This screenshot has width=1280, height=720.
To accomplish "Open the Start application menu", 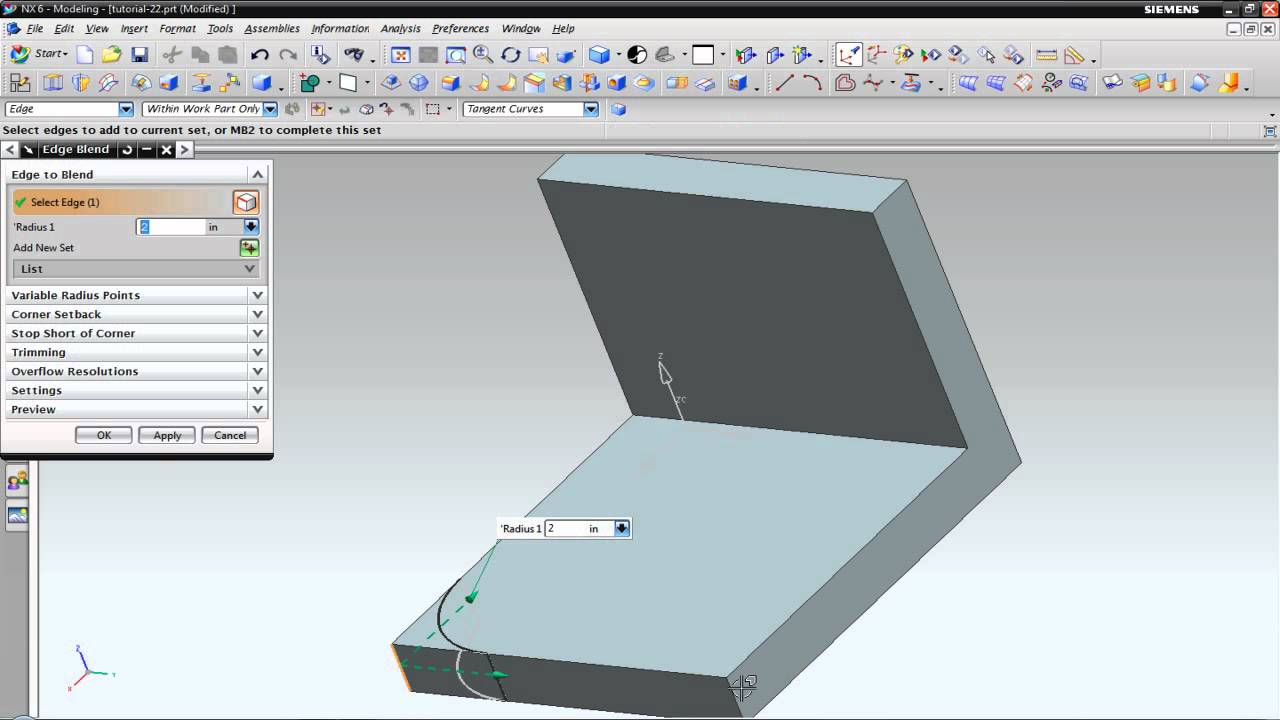I will pos(40,54).
